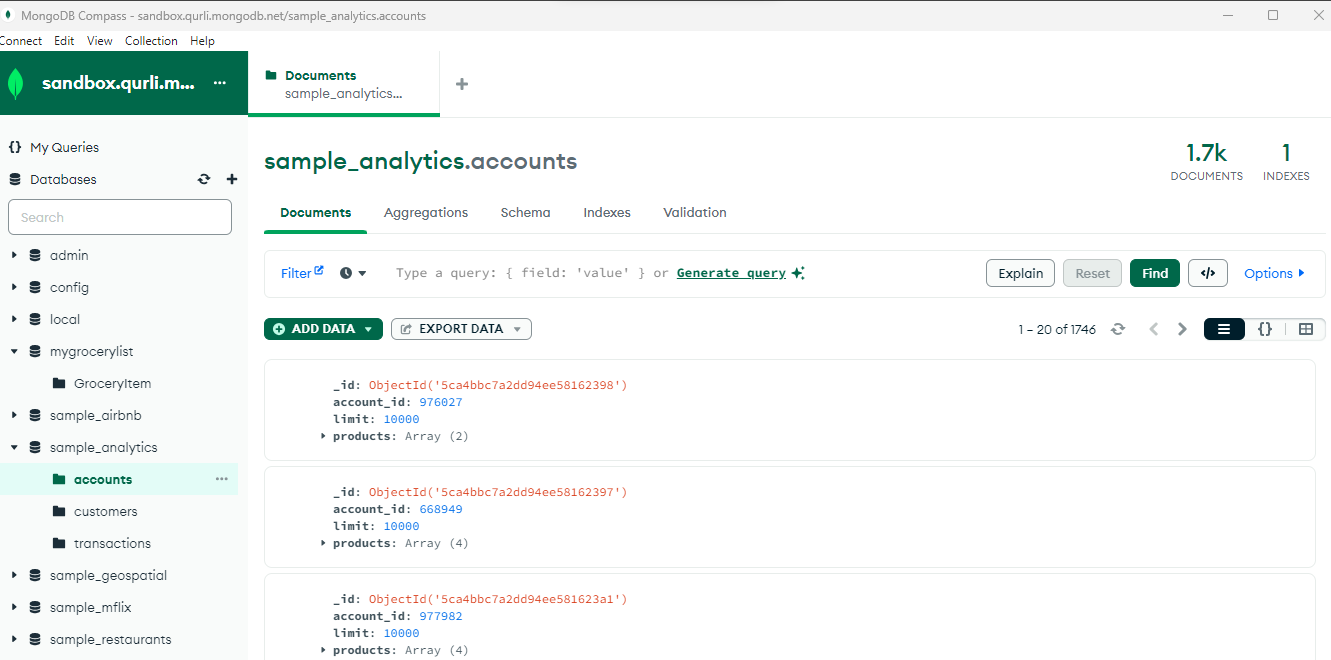Click the Generate query sparkle icon

(x=798, y=273)
